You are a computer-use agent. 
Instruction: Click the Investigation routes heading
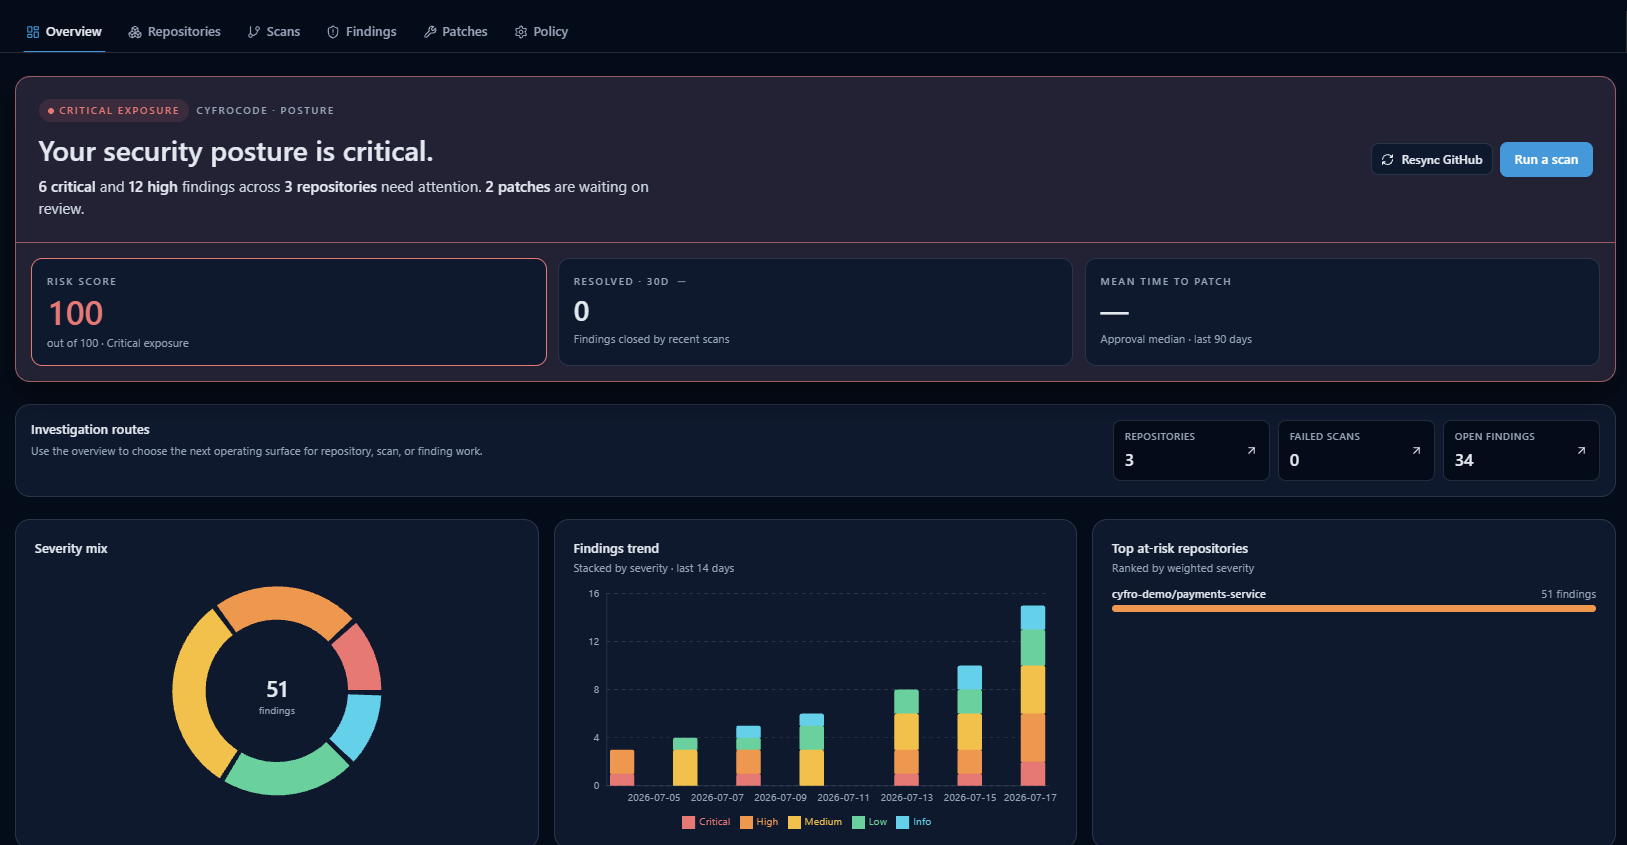[90, 430]
